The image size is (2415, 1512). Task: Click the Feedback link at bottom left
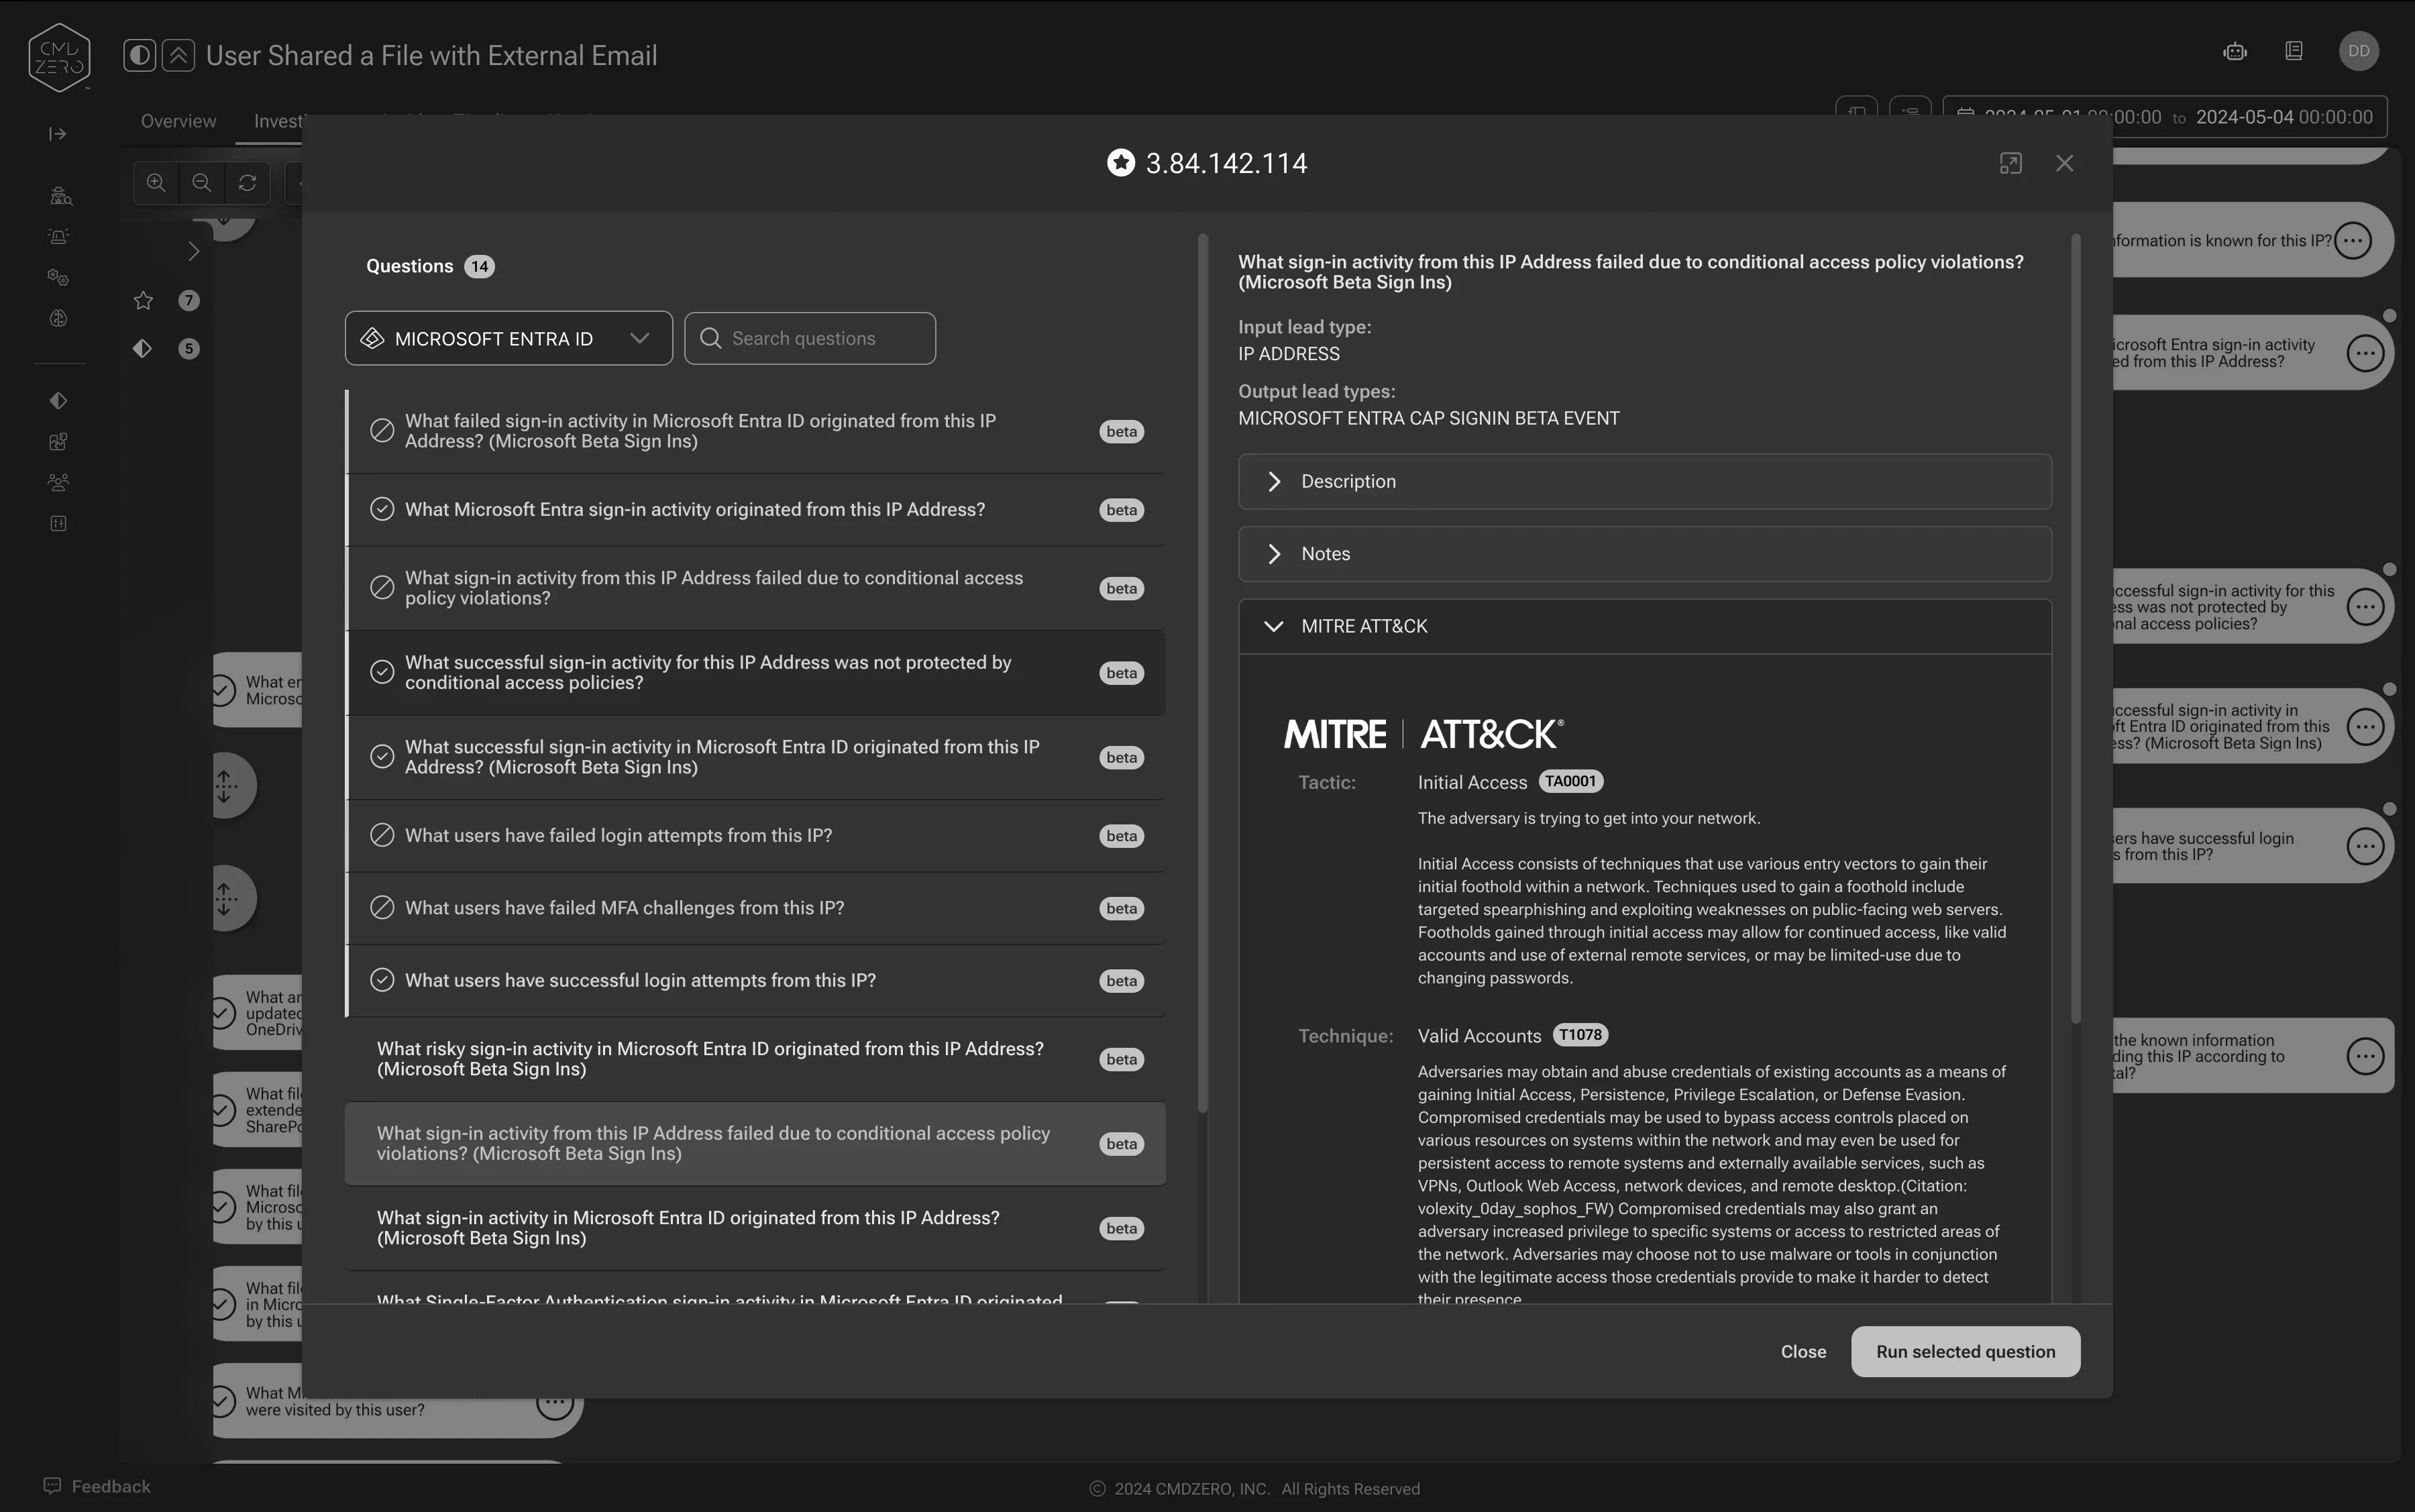[x=97, y=1487]
